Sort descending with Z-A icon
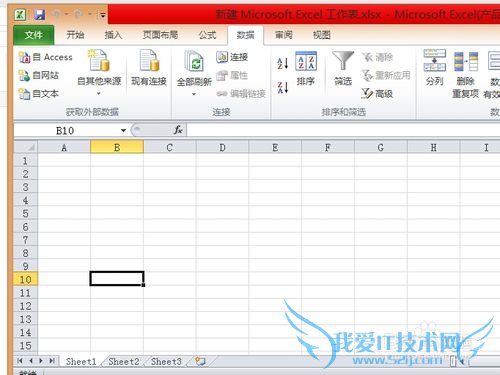This screenshot has height=375, width=500. point(282,87)
